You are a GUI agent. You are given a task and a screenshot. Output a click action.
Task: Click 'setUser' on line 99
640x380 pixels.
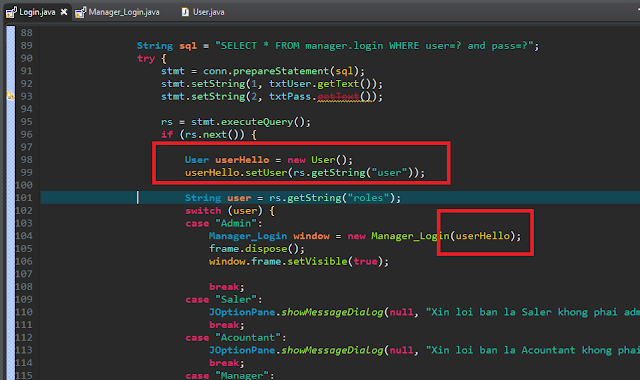(x=266, y=173)
